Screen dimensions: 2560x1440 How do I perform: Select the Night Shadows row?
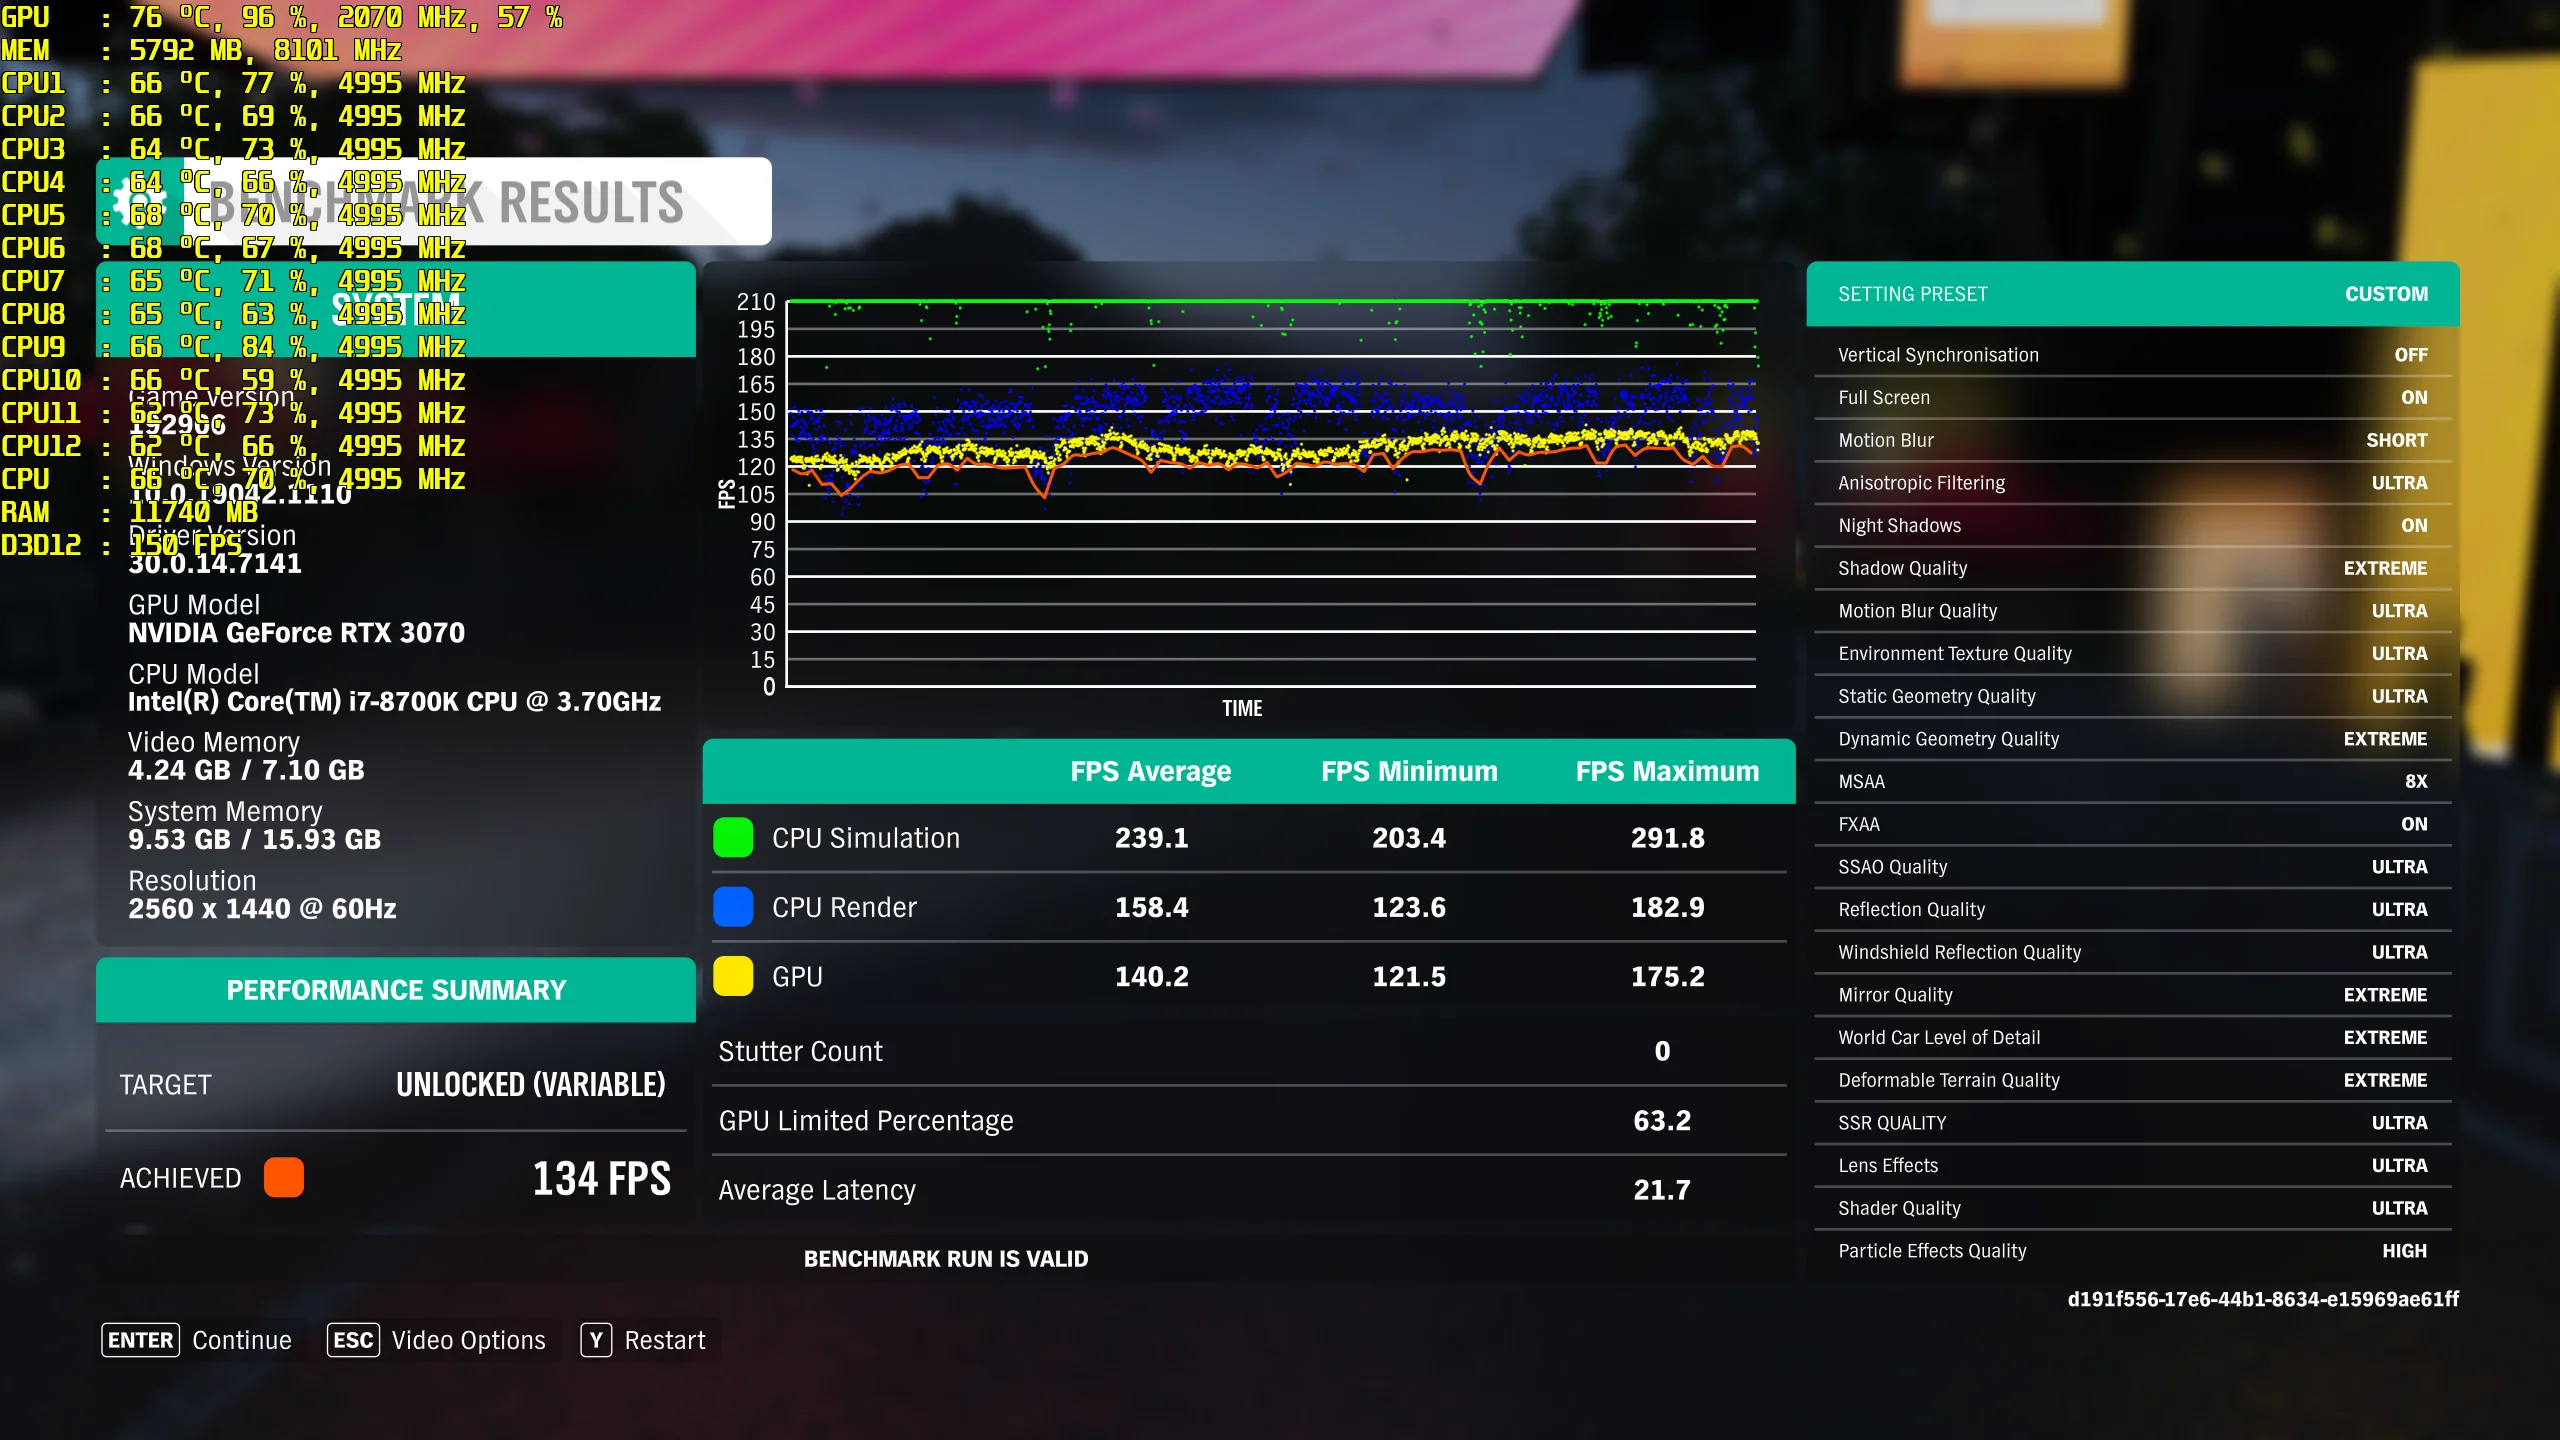point(2133,525)
